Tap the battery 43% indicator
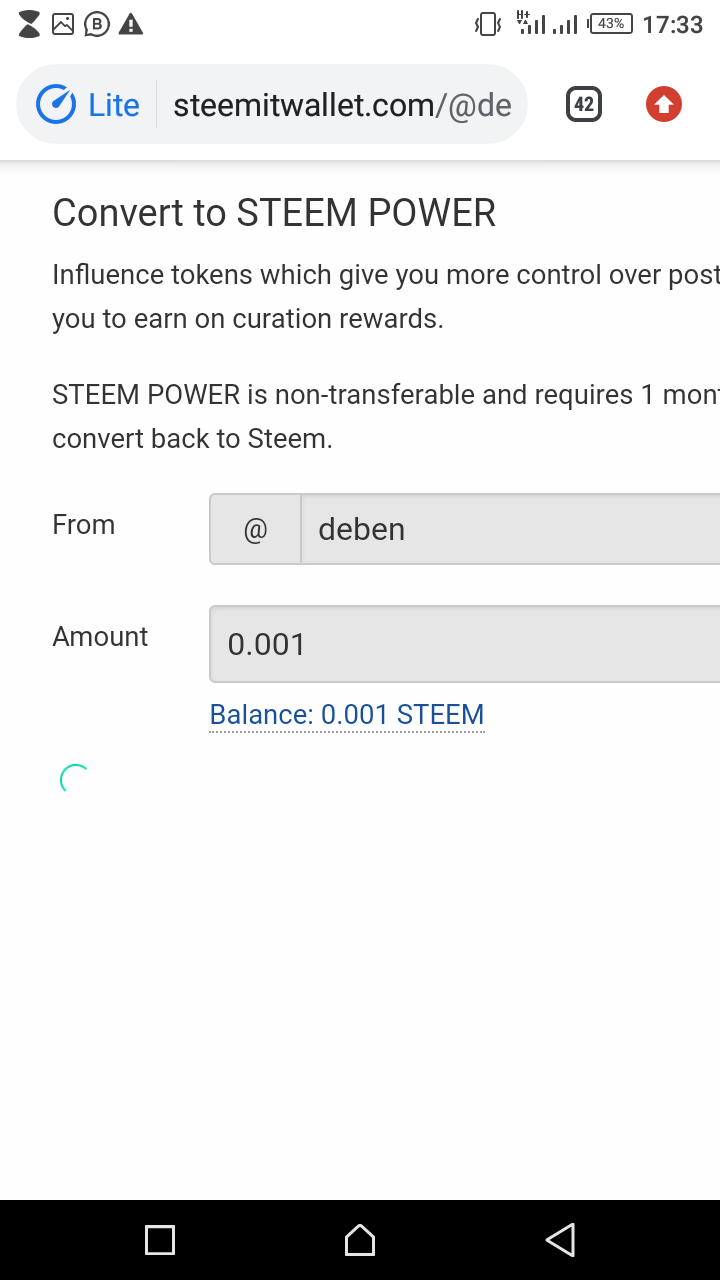The image size is (720, 1280). 610,24
